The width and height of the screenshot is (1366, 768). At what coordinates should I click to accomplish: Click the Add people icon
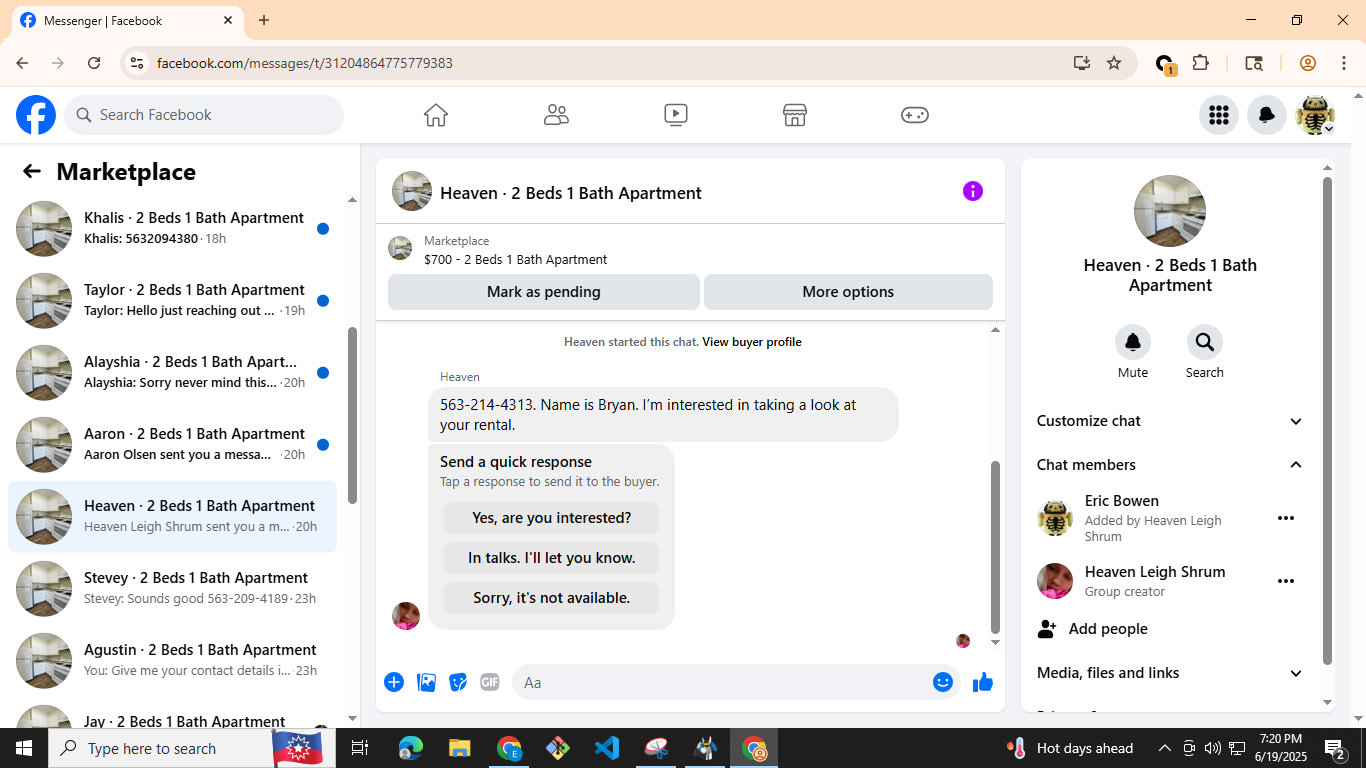click(x=1047, y=629)
